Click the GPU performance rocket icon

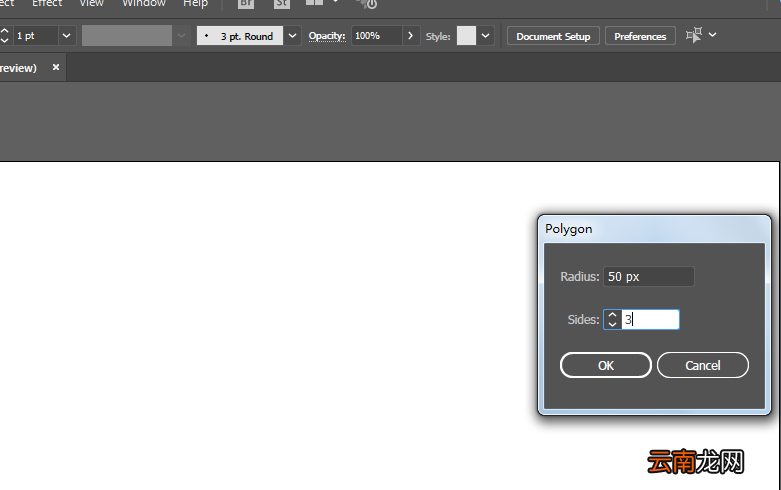click(x=367, y=4)
